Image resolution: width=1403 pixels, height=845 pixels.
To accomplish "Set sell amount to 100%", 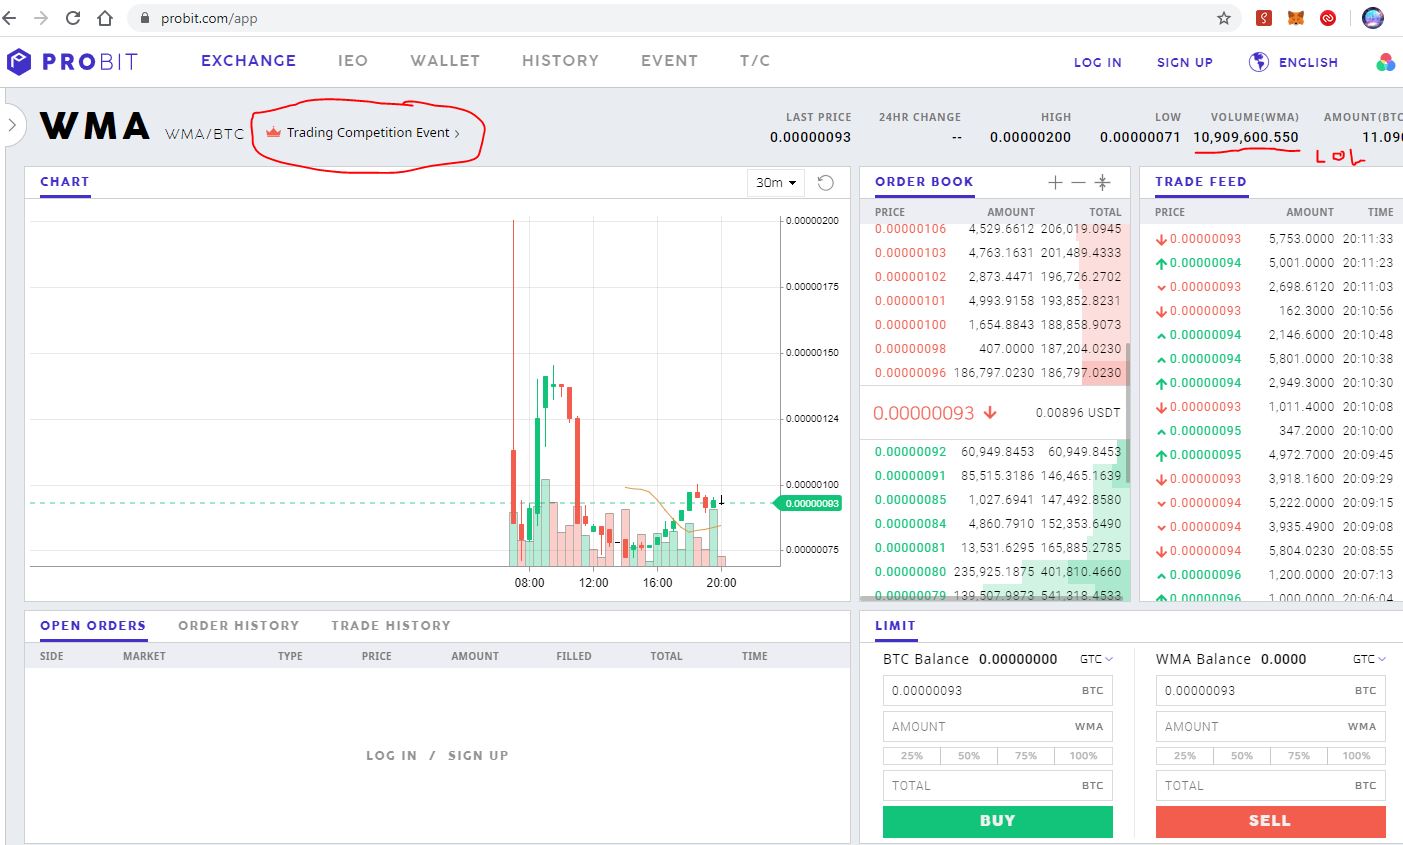I will coord(1357,756).
